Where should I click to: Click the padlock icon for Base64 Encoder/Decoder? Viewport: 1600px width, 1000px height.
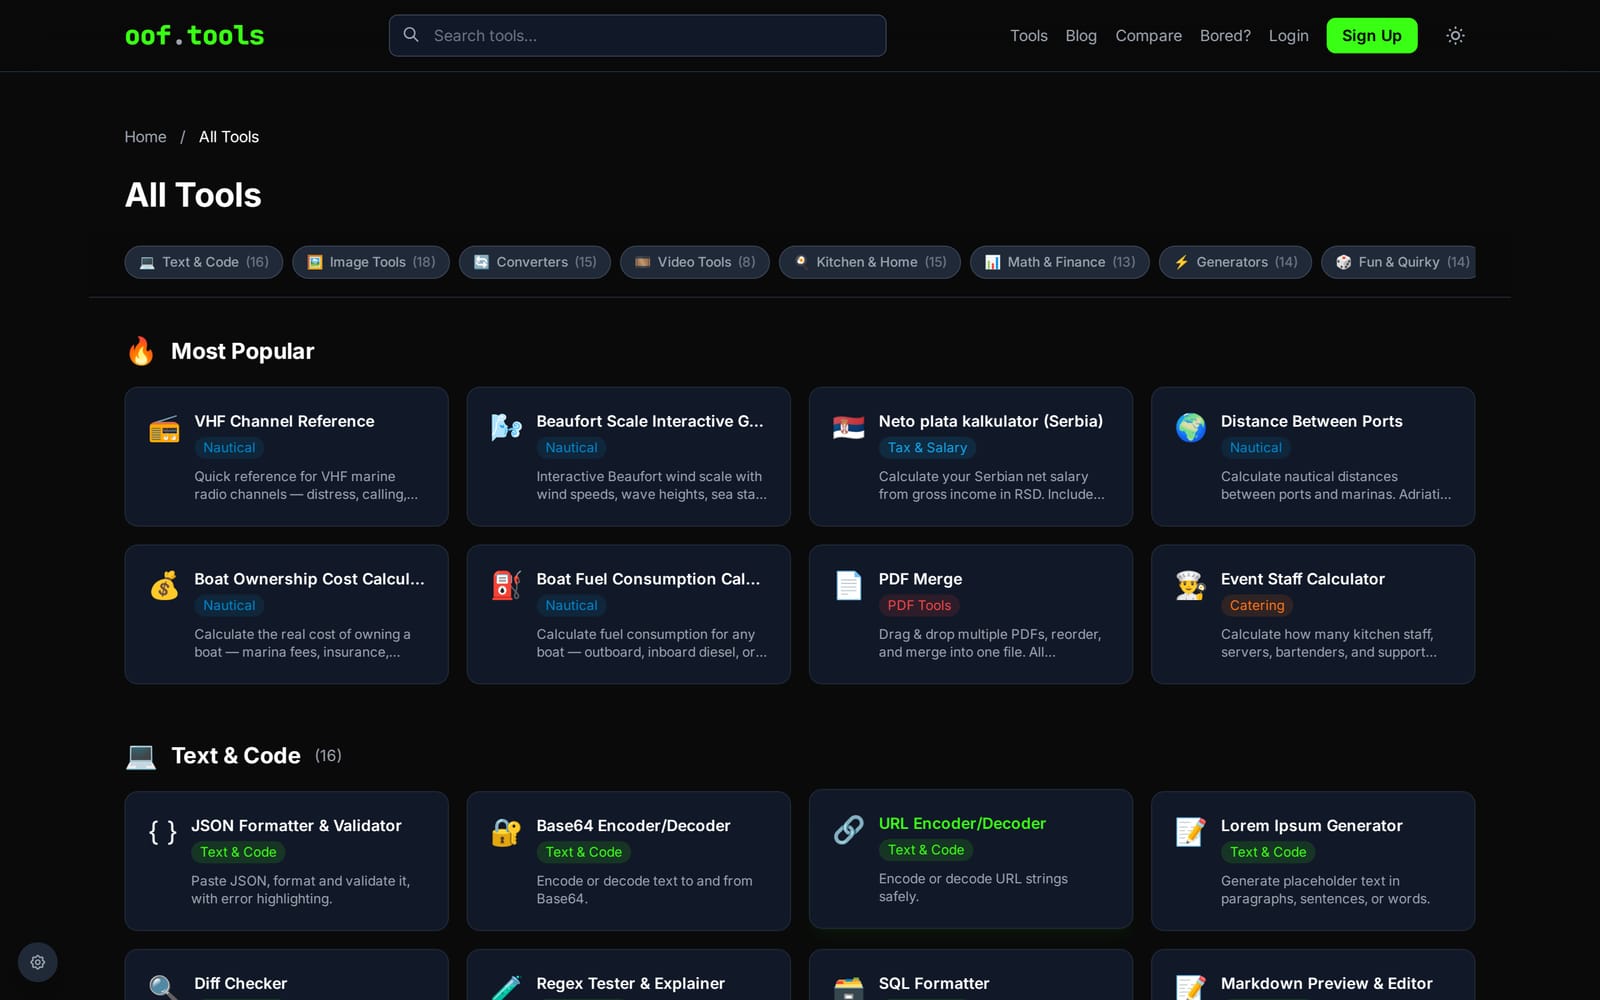tap(506, 833)
